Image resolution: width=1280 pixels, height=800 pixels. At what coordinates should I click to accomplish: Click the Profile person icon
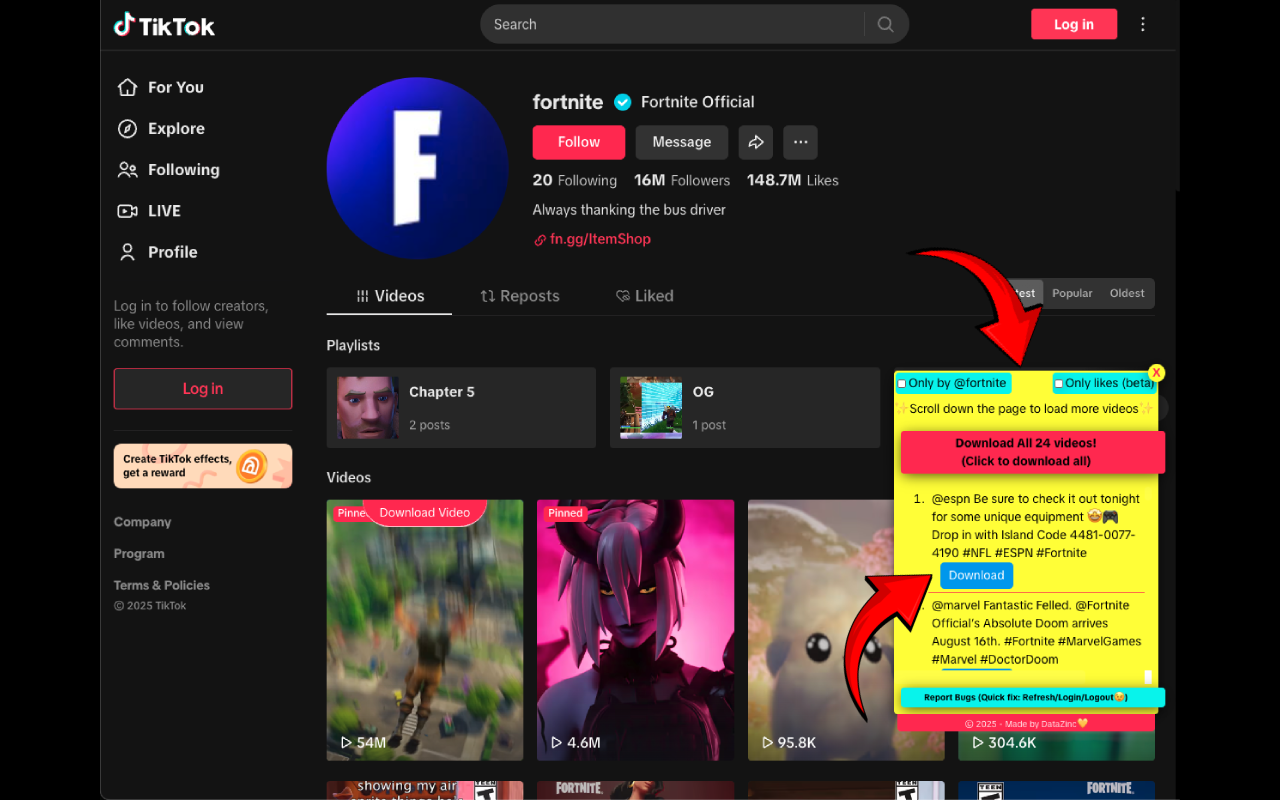(x=127, y=252)
